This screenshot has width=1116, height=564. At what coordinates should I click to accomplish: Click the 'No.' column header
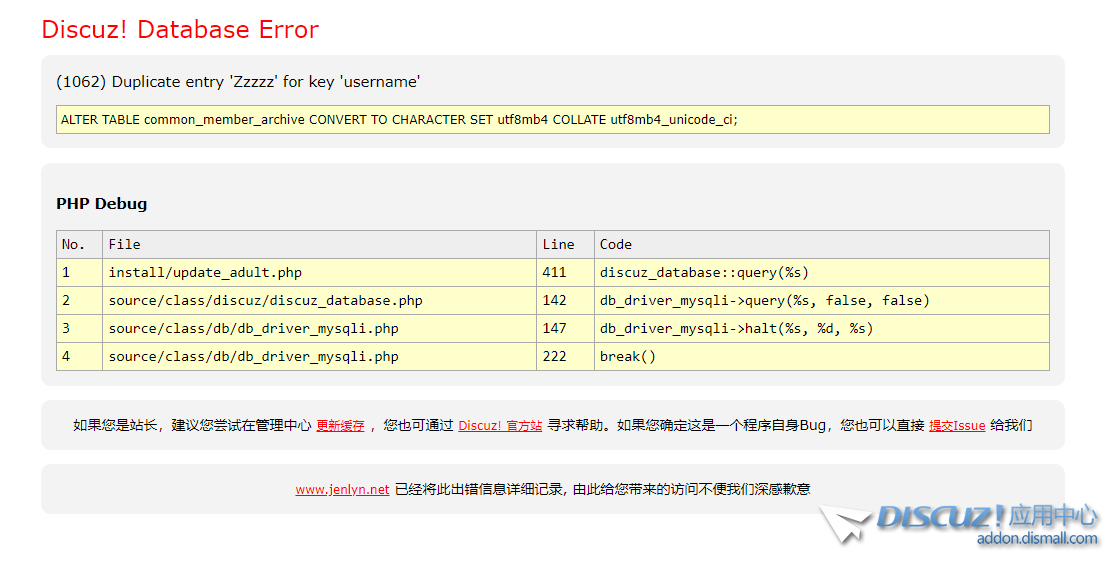(80, 244)
